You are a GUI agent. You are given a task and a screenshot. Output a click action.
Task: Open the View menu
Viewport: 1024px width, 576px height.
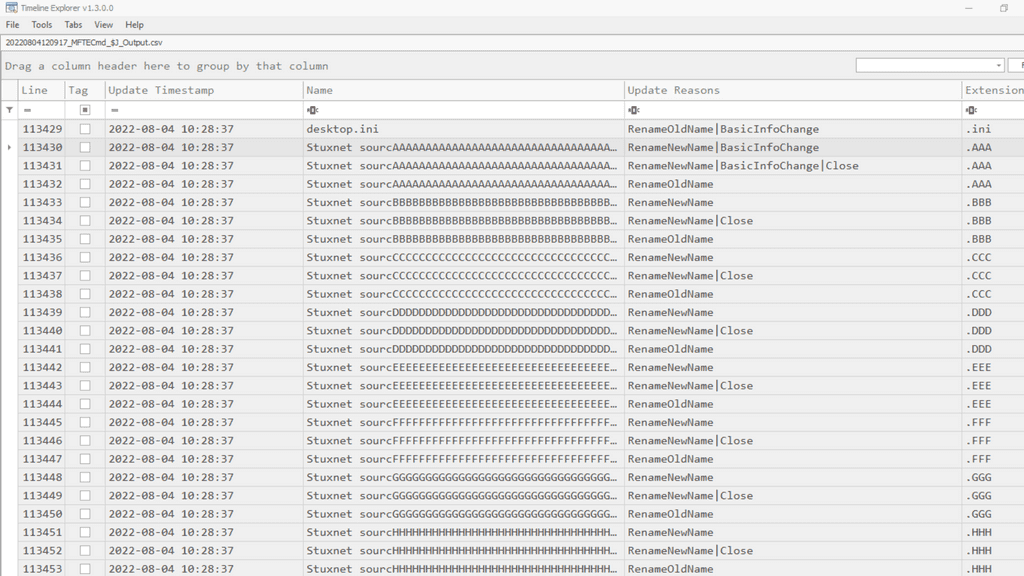pyautogui.click(x=104, y=25)
